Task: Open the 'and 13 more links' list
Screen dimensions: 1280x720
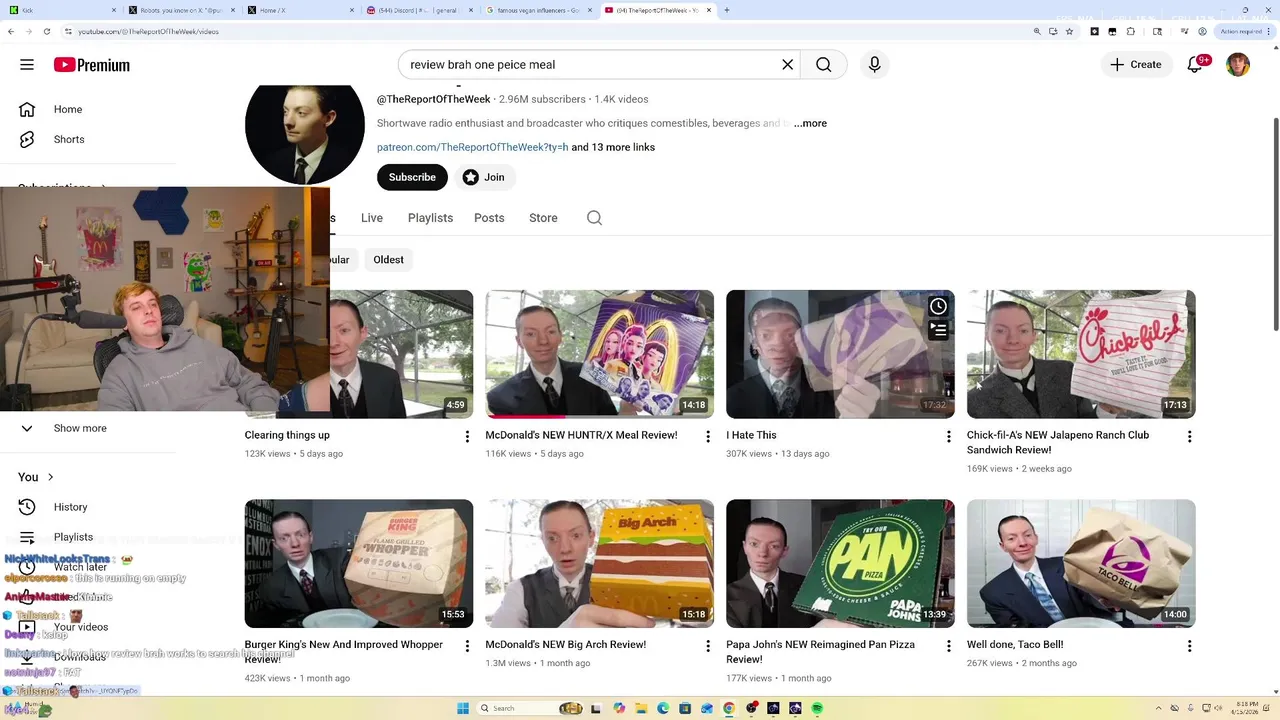Action: tap(613, 147)
